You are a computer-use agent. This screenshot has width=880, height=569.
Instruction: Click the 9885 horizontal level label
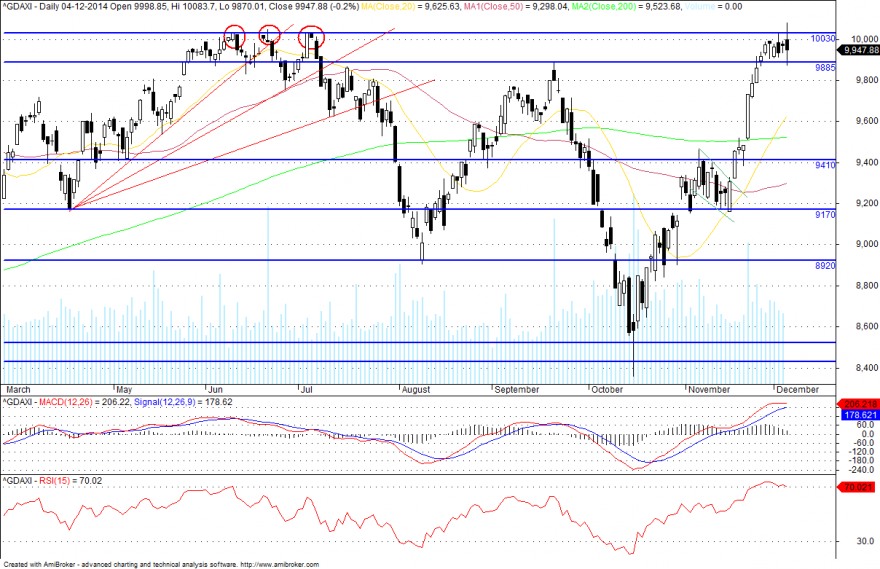coord(825,67)
